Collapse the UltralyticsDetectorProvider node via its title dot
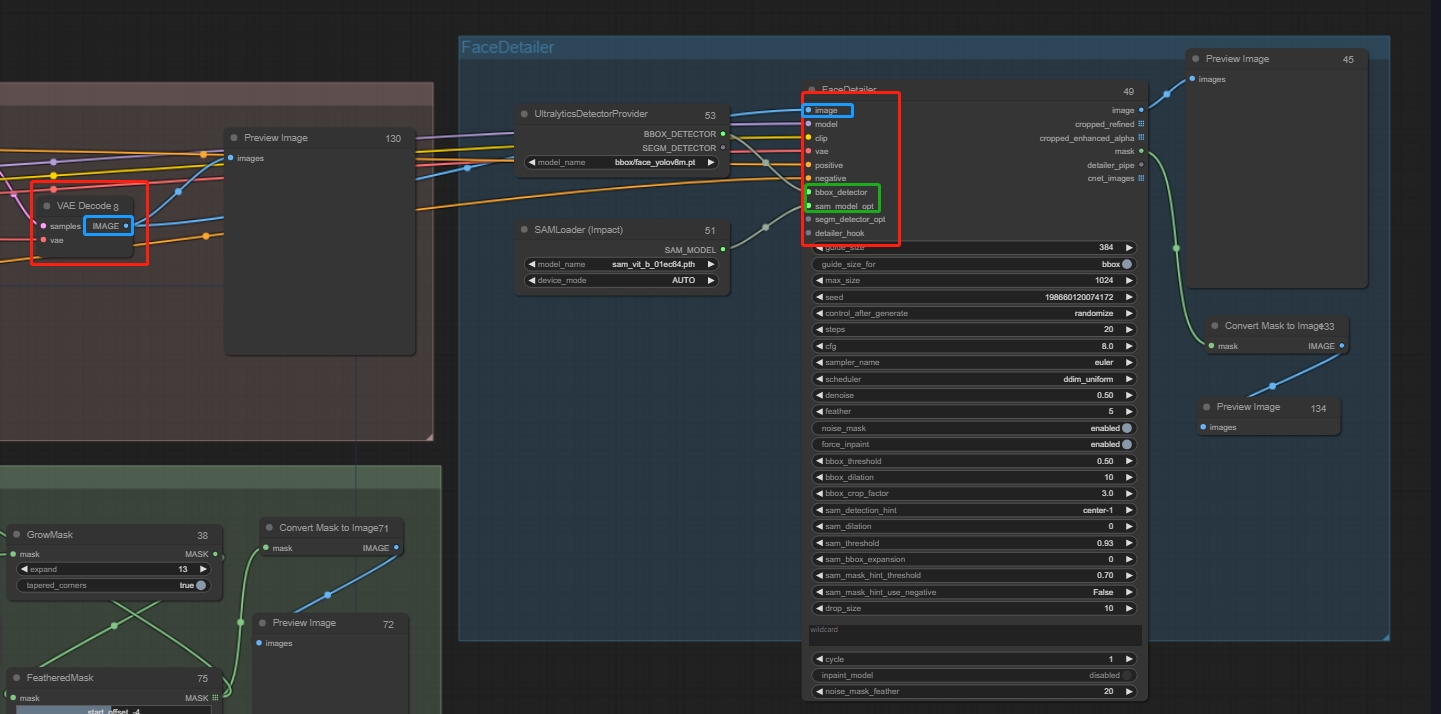The height and width of the screenshot is (714, 1441). (x=524, y=114)
